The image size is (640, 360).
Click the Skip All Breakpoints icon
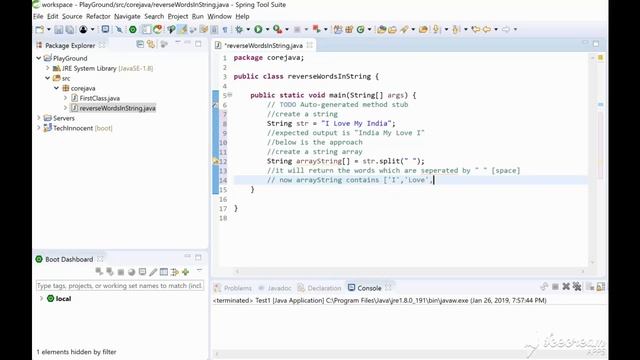(119, 29)
